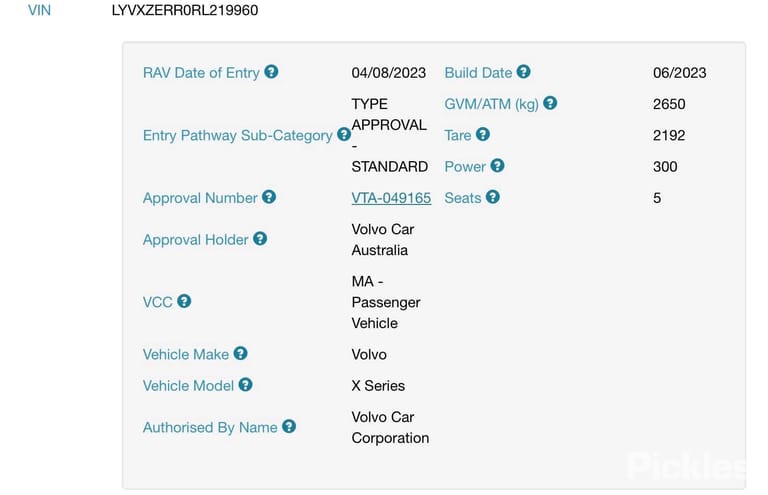Click the RAV Date of Entry label

(x=201, y=73)
